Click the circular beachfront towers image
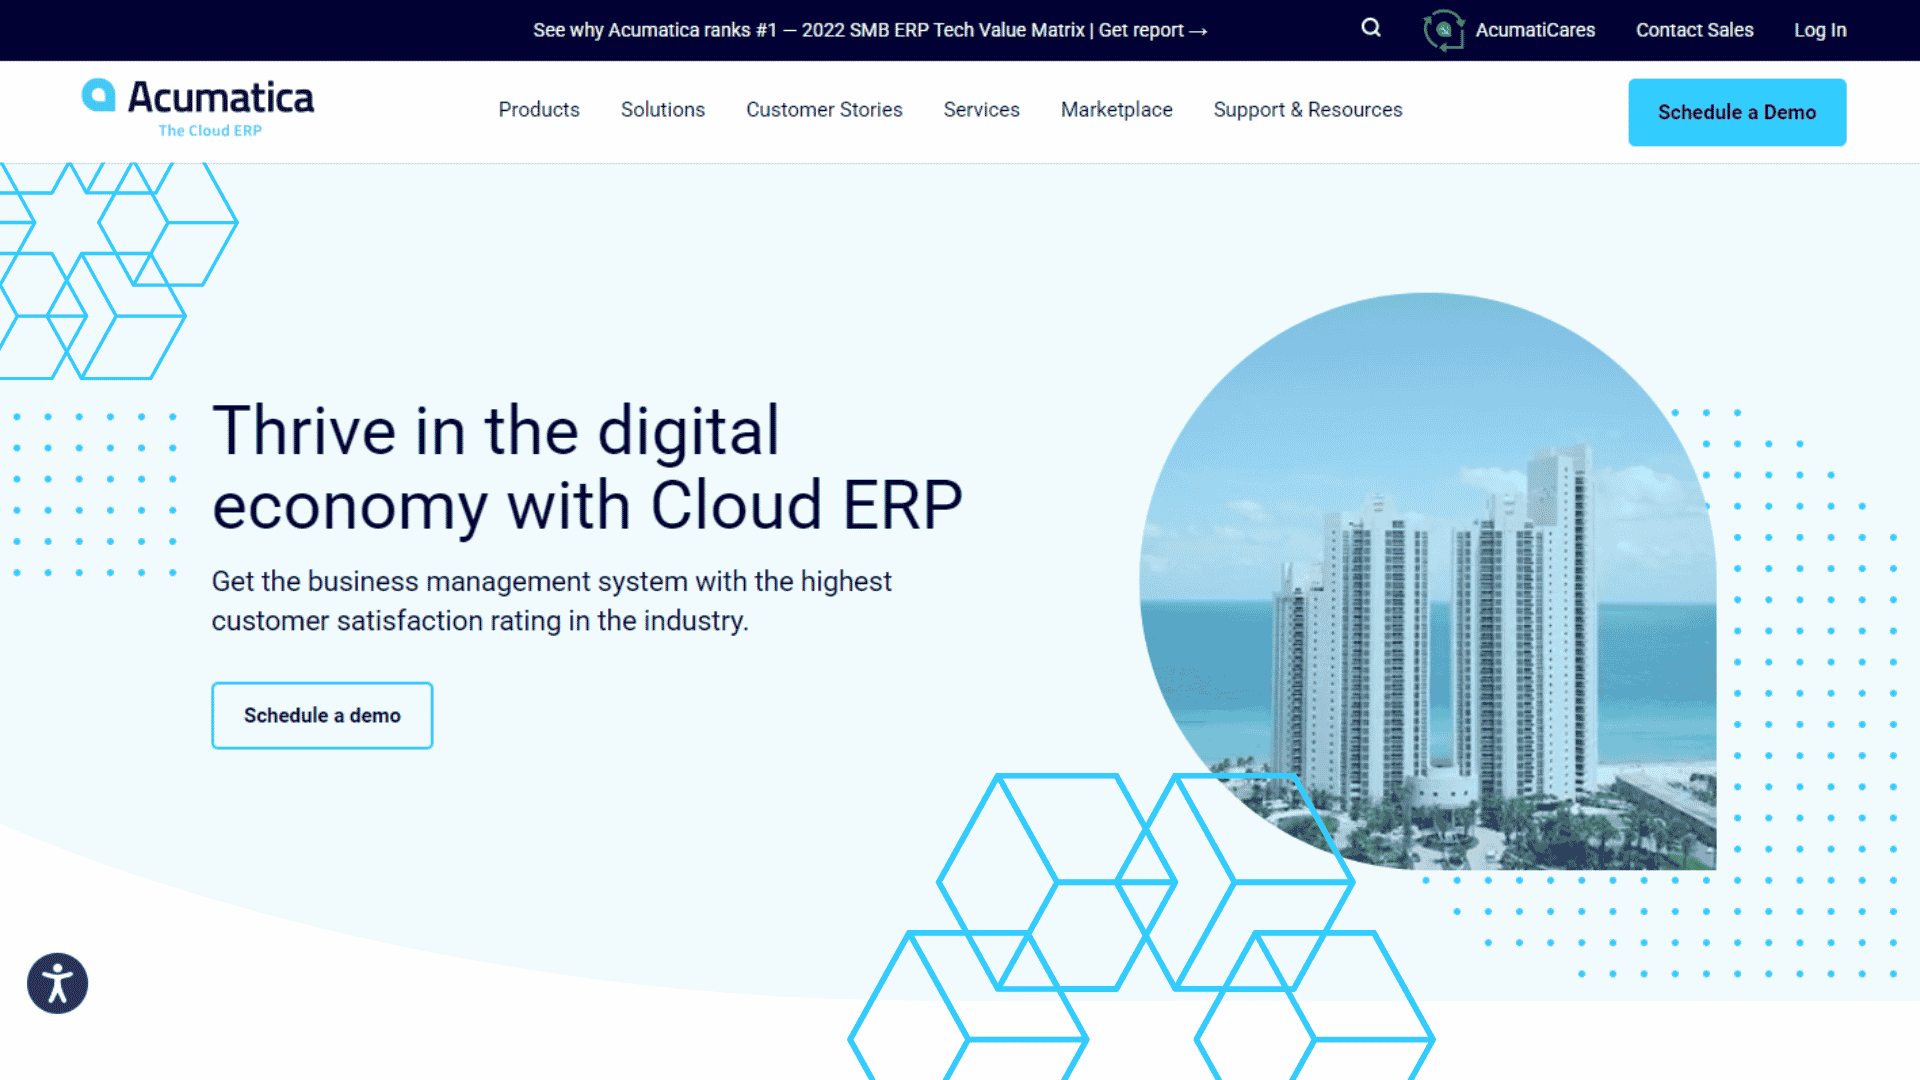 (x=1428, y=581)
